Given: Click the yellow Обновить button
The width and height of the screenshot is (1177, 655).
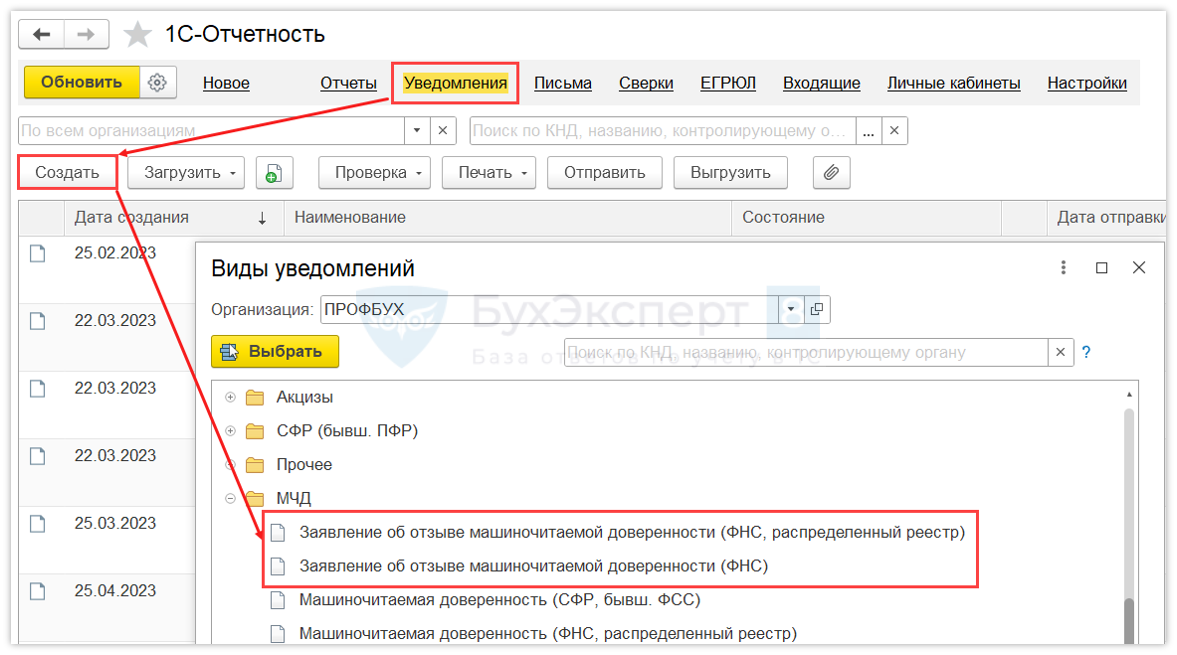Looking at the screenshot, I should [82, 83].
